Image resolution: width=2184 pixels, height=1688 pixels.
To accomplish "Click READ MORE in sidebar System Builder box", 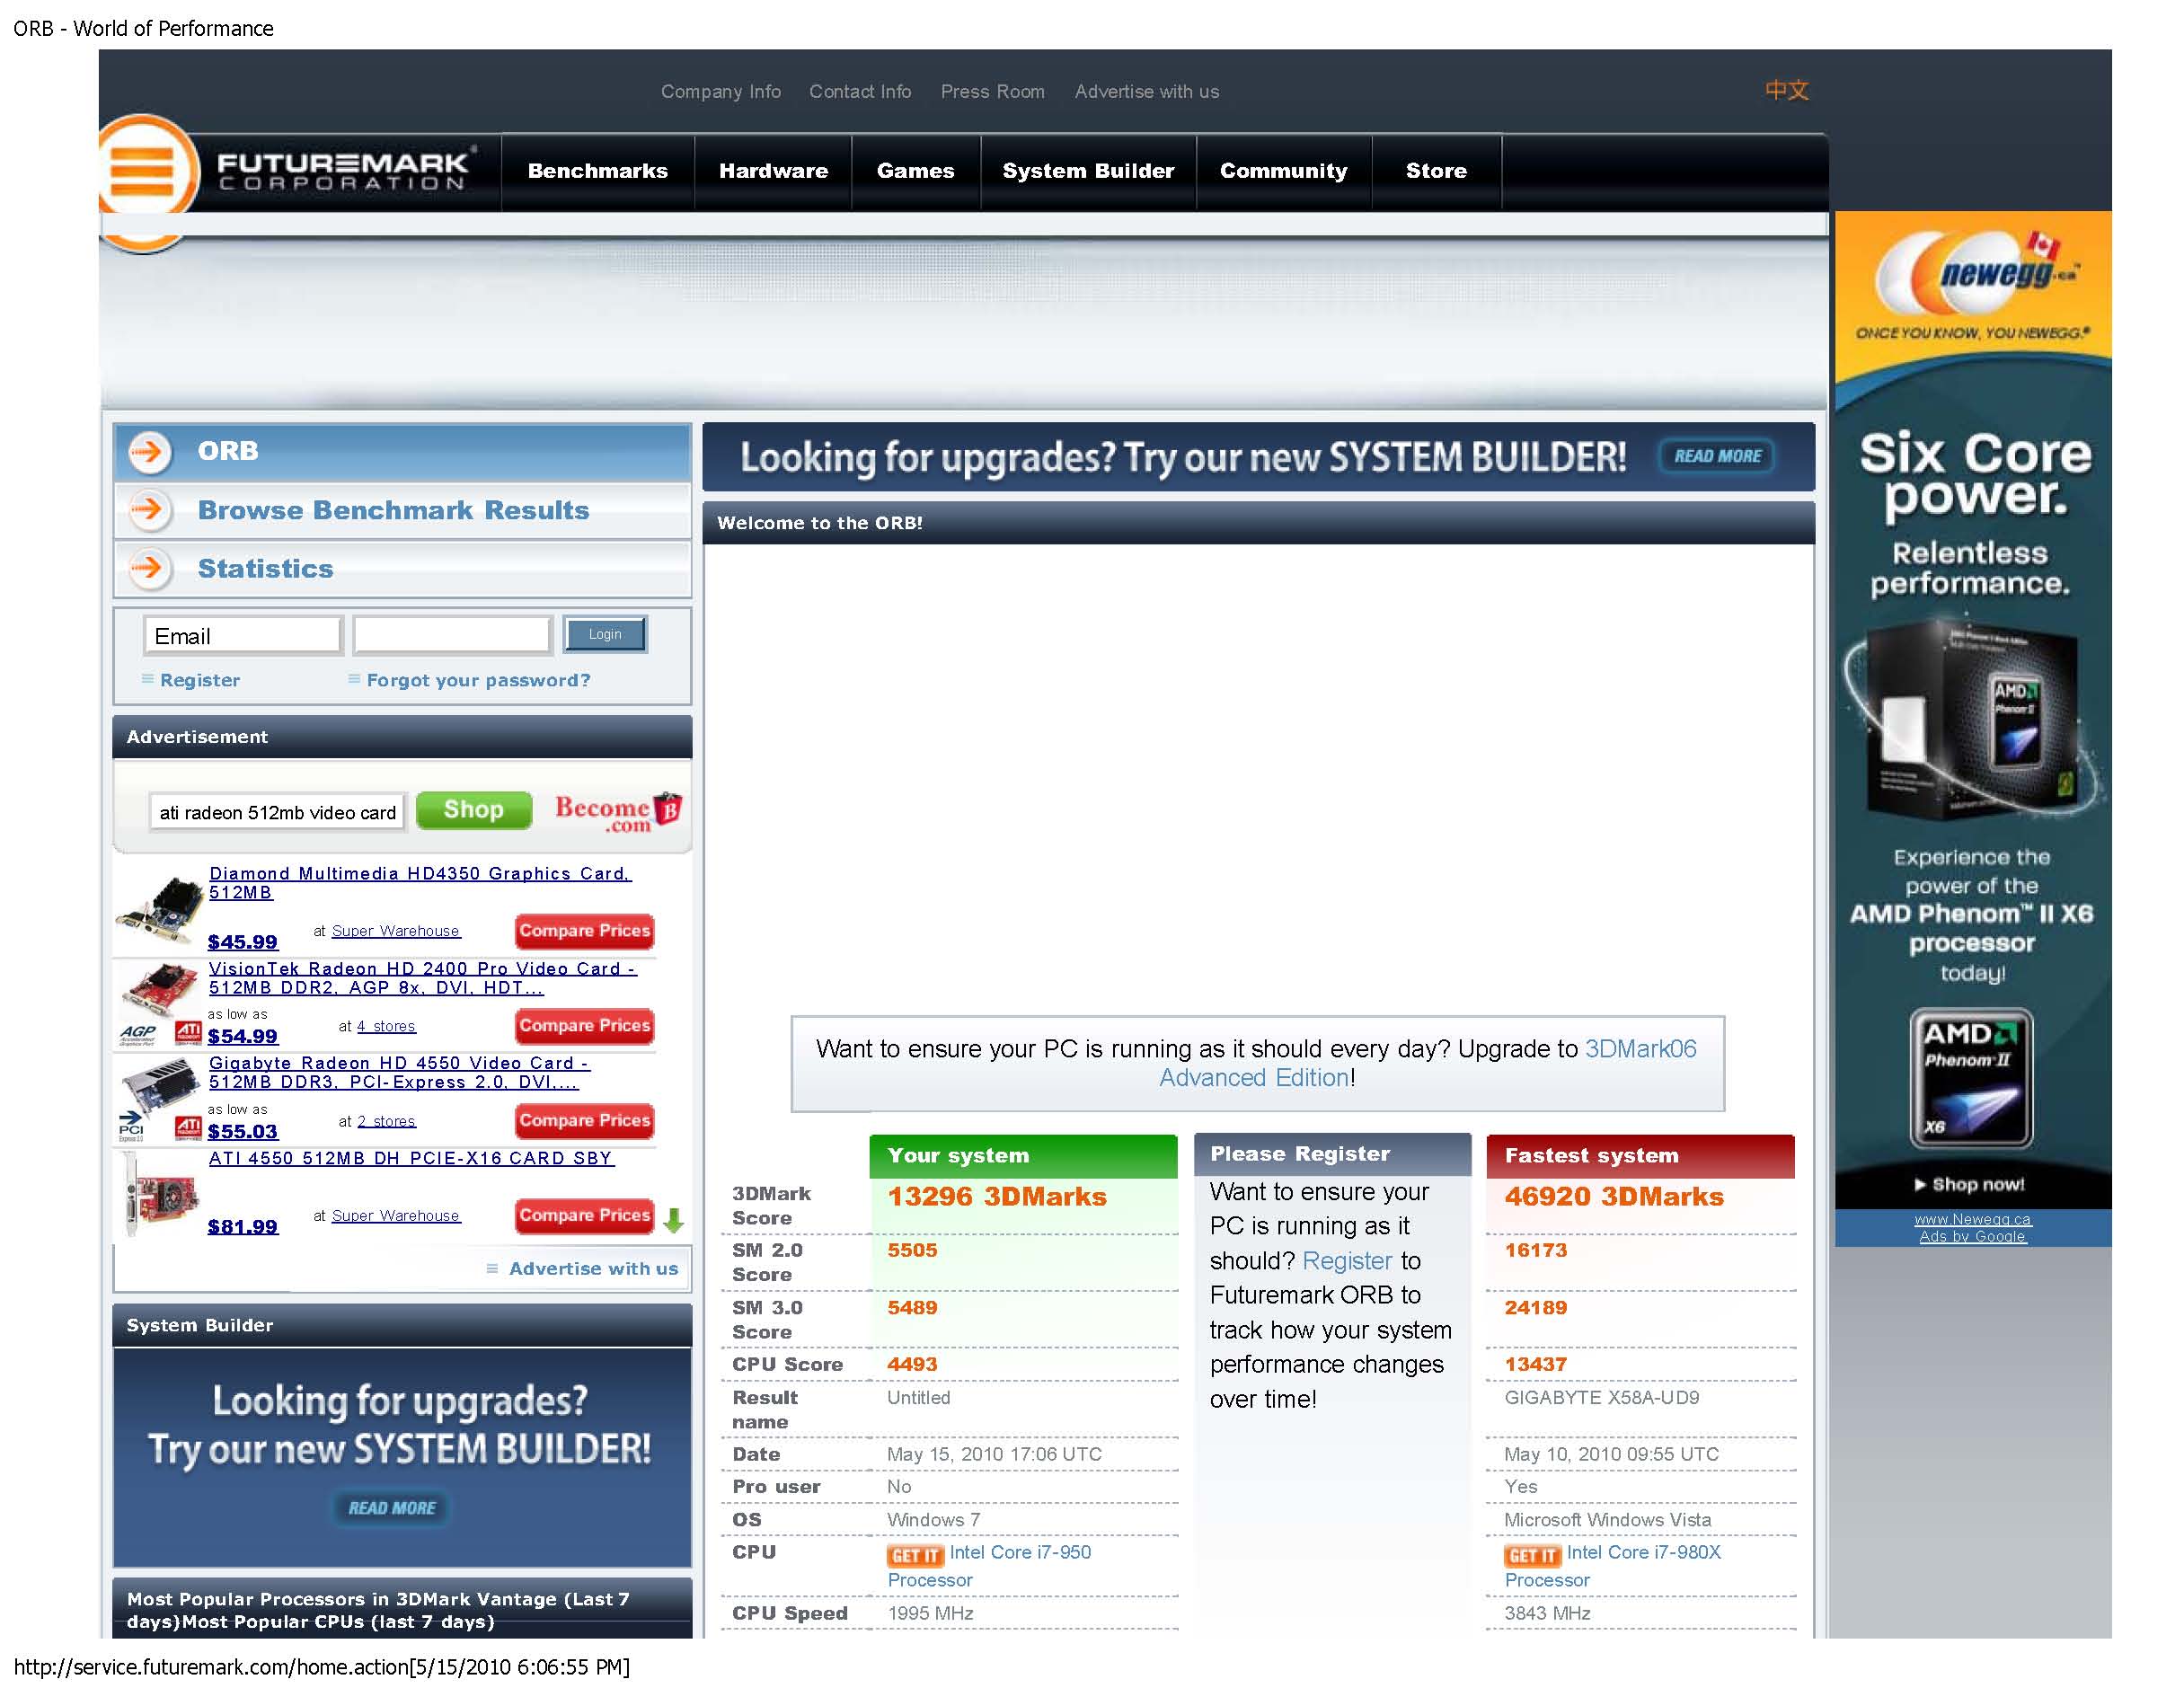I will click(392, 1509).
